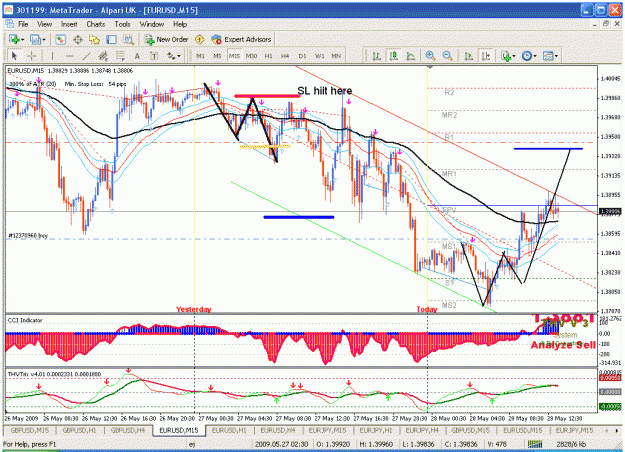Toggle the Terminal panel icon
Image resolution: width=625 pixels, height=452 pixels.
point(111,39)
